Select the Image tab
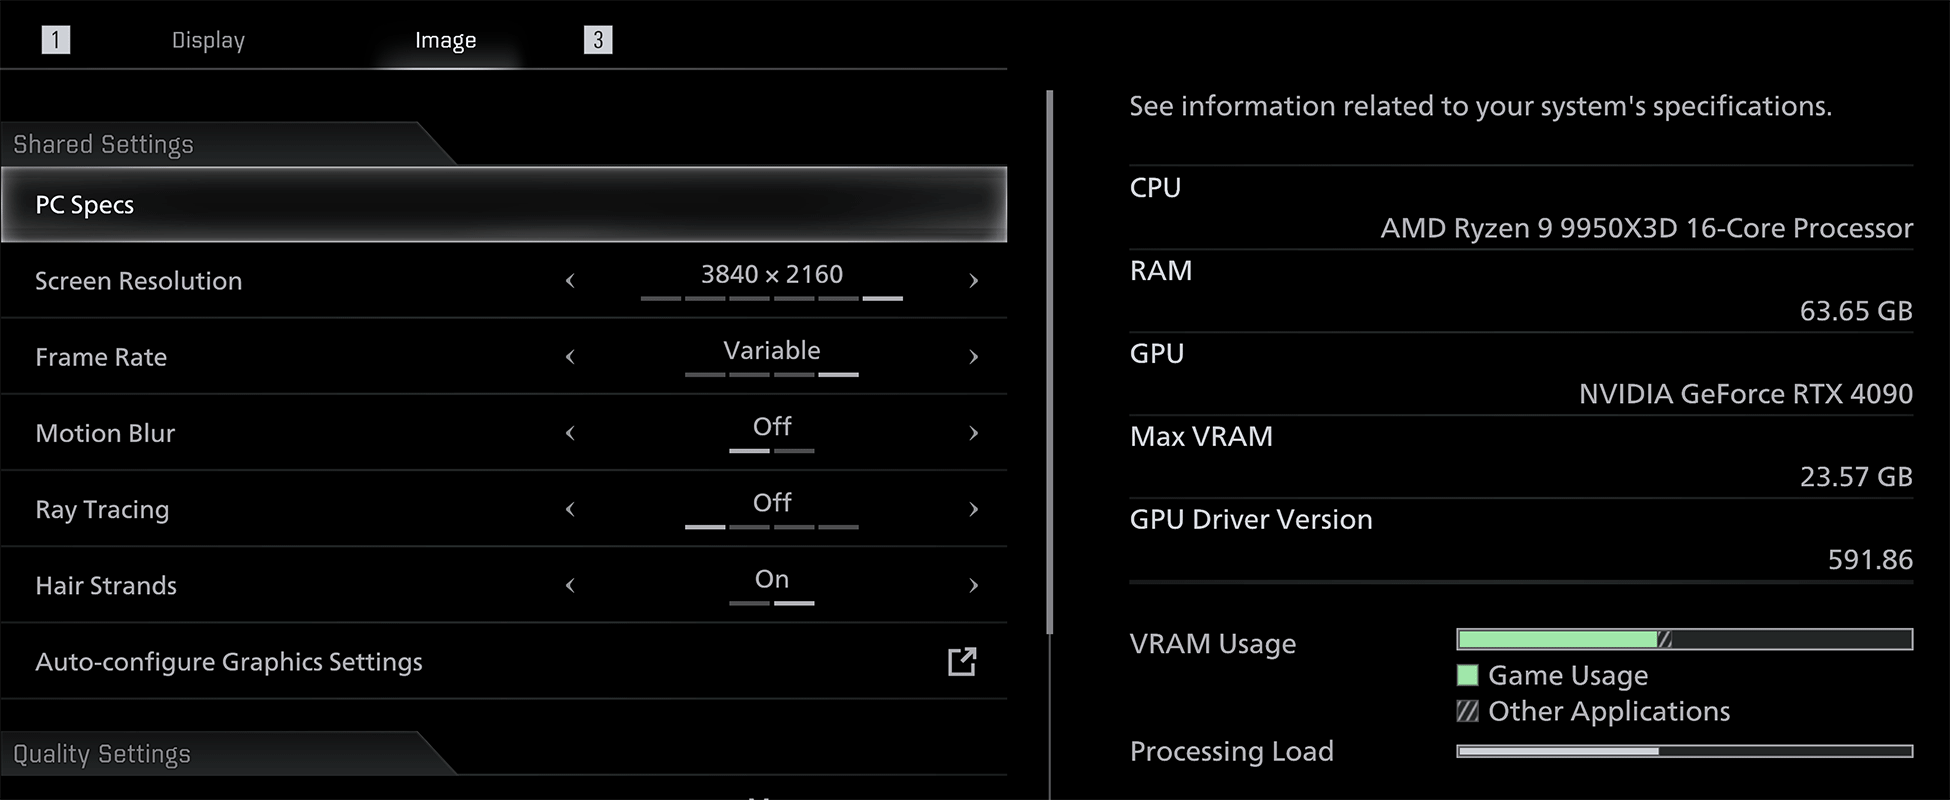 point(445,40)
